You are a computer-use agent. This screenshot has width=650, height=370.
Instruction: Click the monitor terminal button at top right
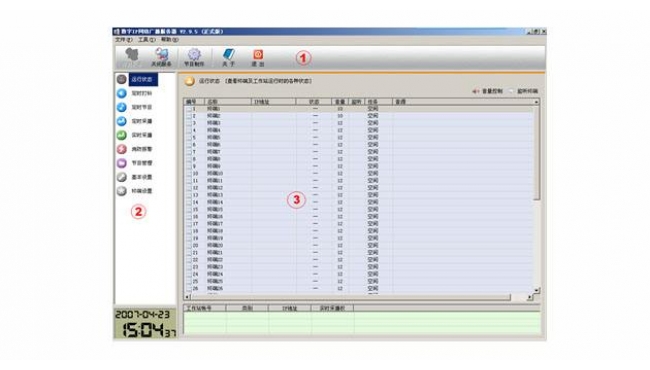(x=524, y=91)
